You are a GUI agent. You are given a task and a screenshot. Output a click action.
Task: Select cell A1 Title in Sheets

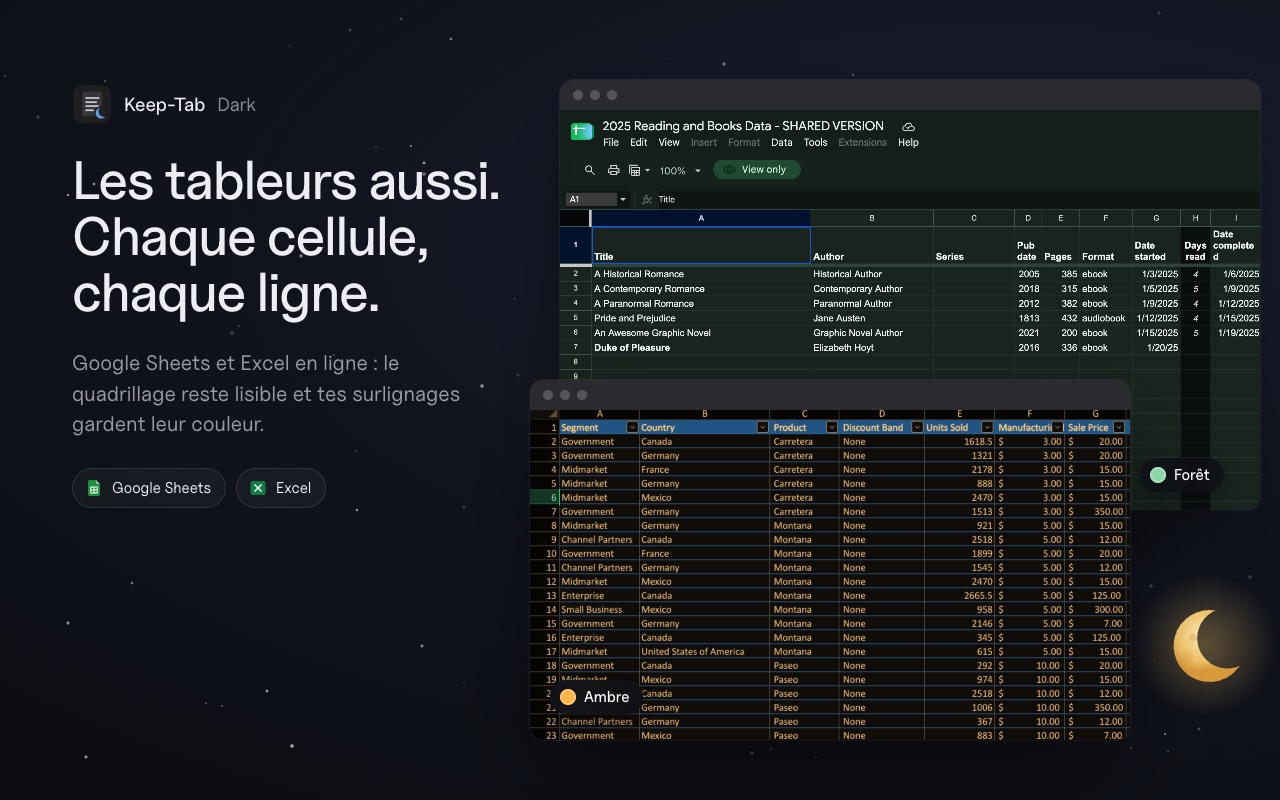coord(701,246)
